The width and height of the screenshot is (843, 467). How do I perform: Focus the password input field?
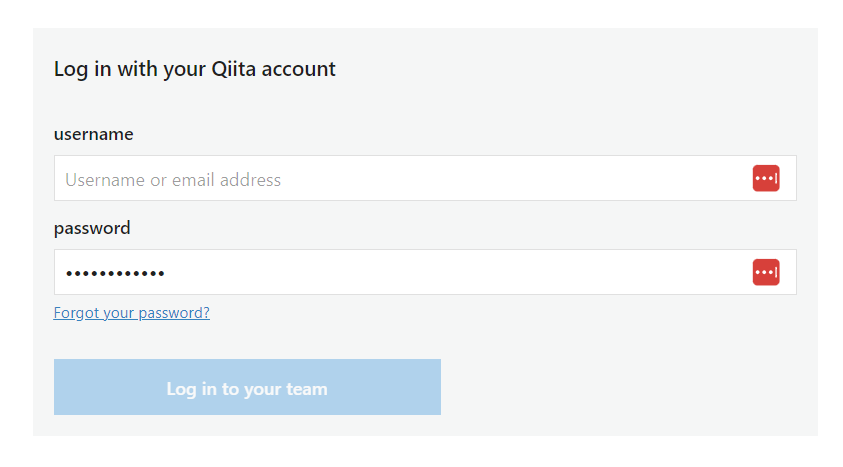click(425, 272)
